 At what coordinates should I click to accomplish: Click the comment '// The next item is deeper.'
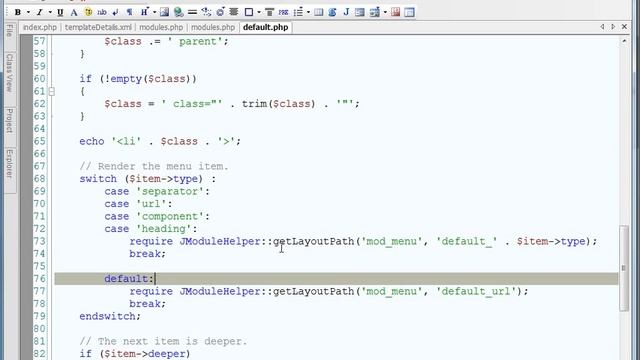pos(163,341)
